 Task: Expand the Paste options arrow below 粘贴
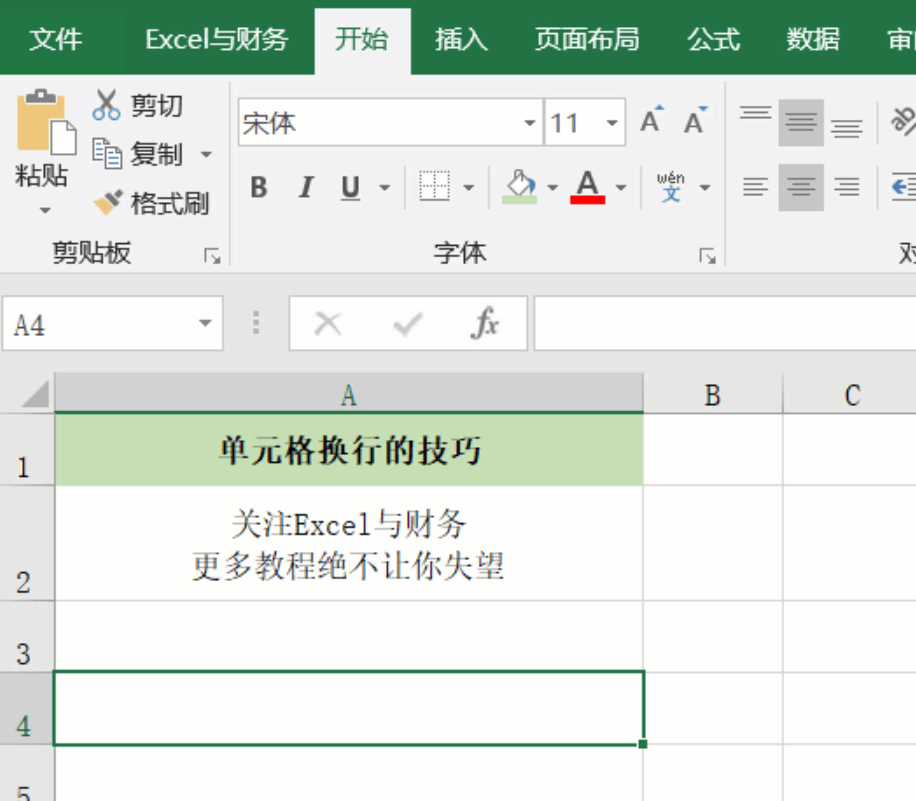coord(45,210)
